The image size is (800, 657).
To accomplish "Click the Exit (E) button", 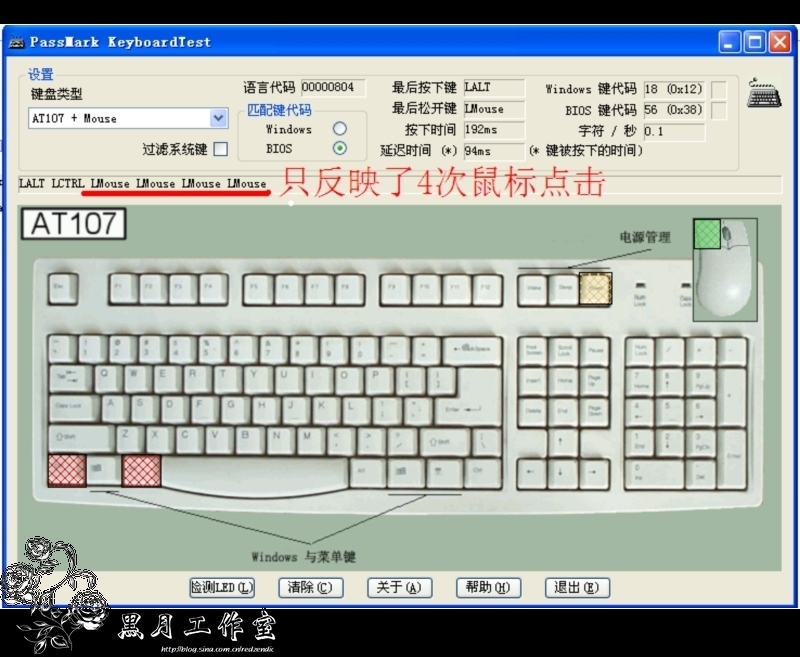I will click(577, 588).
